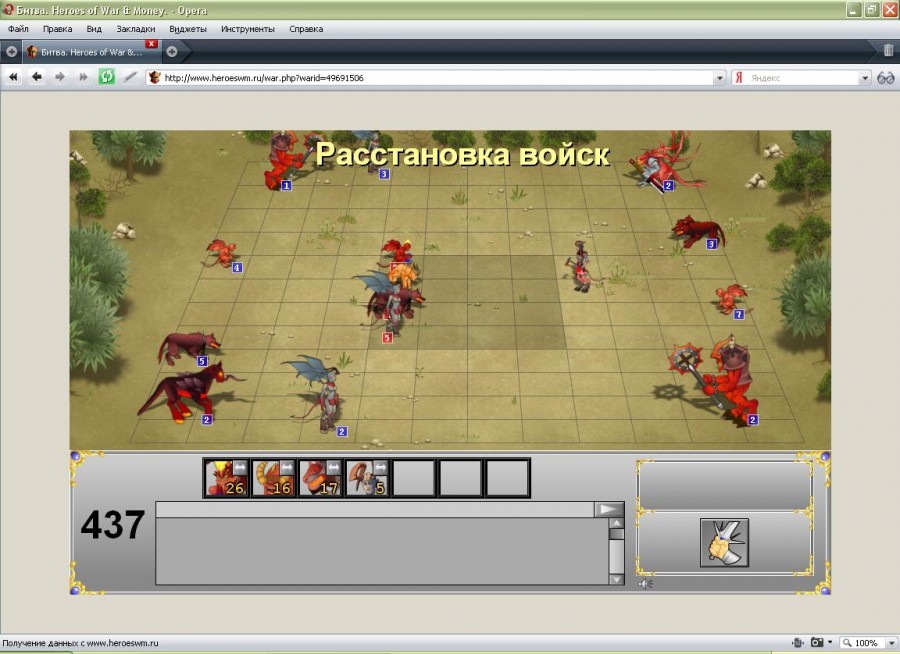Reload the page with green refresh icon
The height and width of the screenshot is (654, 900).
click(106, 77)
